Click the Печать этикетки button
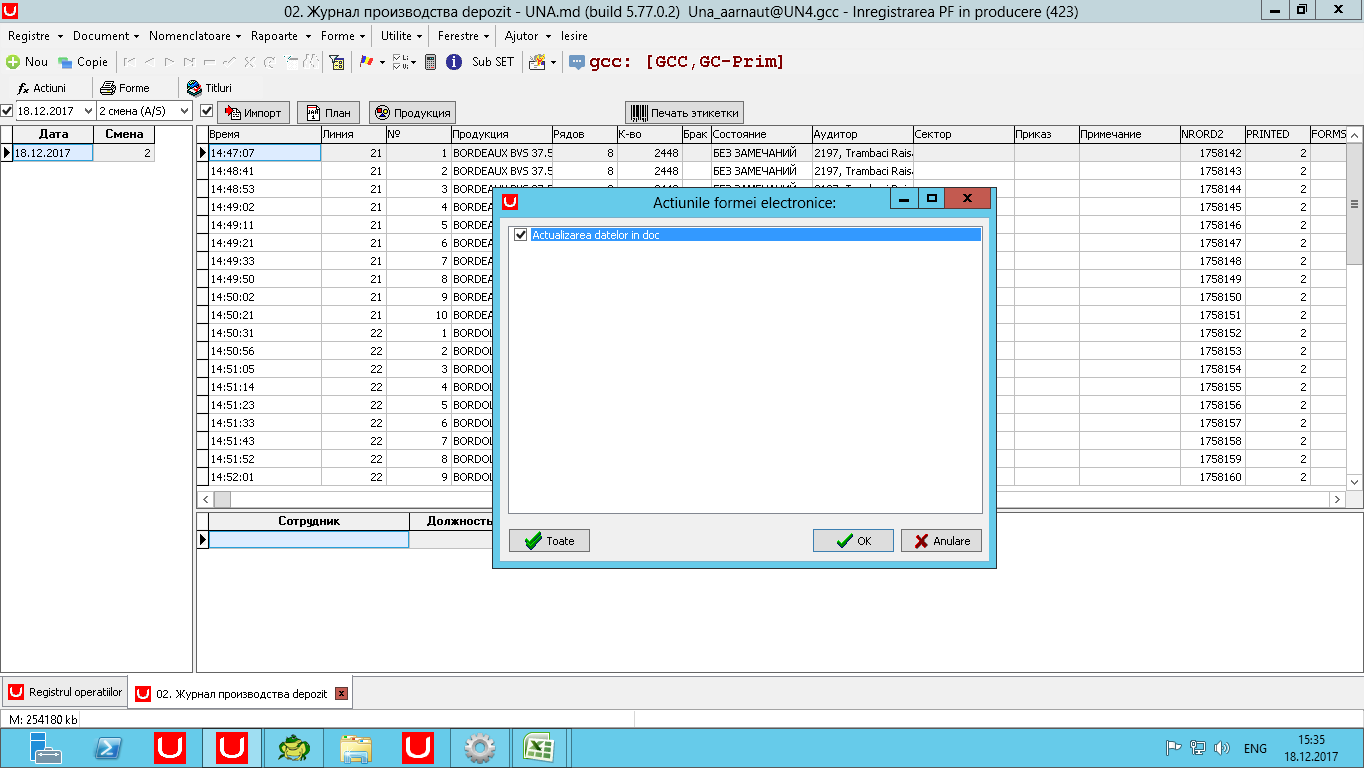 click(x=685, y=112)
